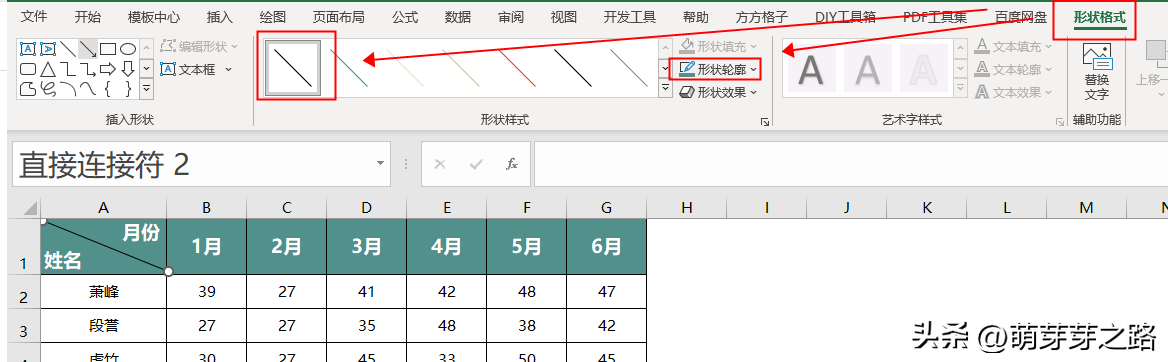
Task: Go to the 数据 tab
Action: tap(457, 16)
